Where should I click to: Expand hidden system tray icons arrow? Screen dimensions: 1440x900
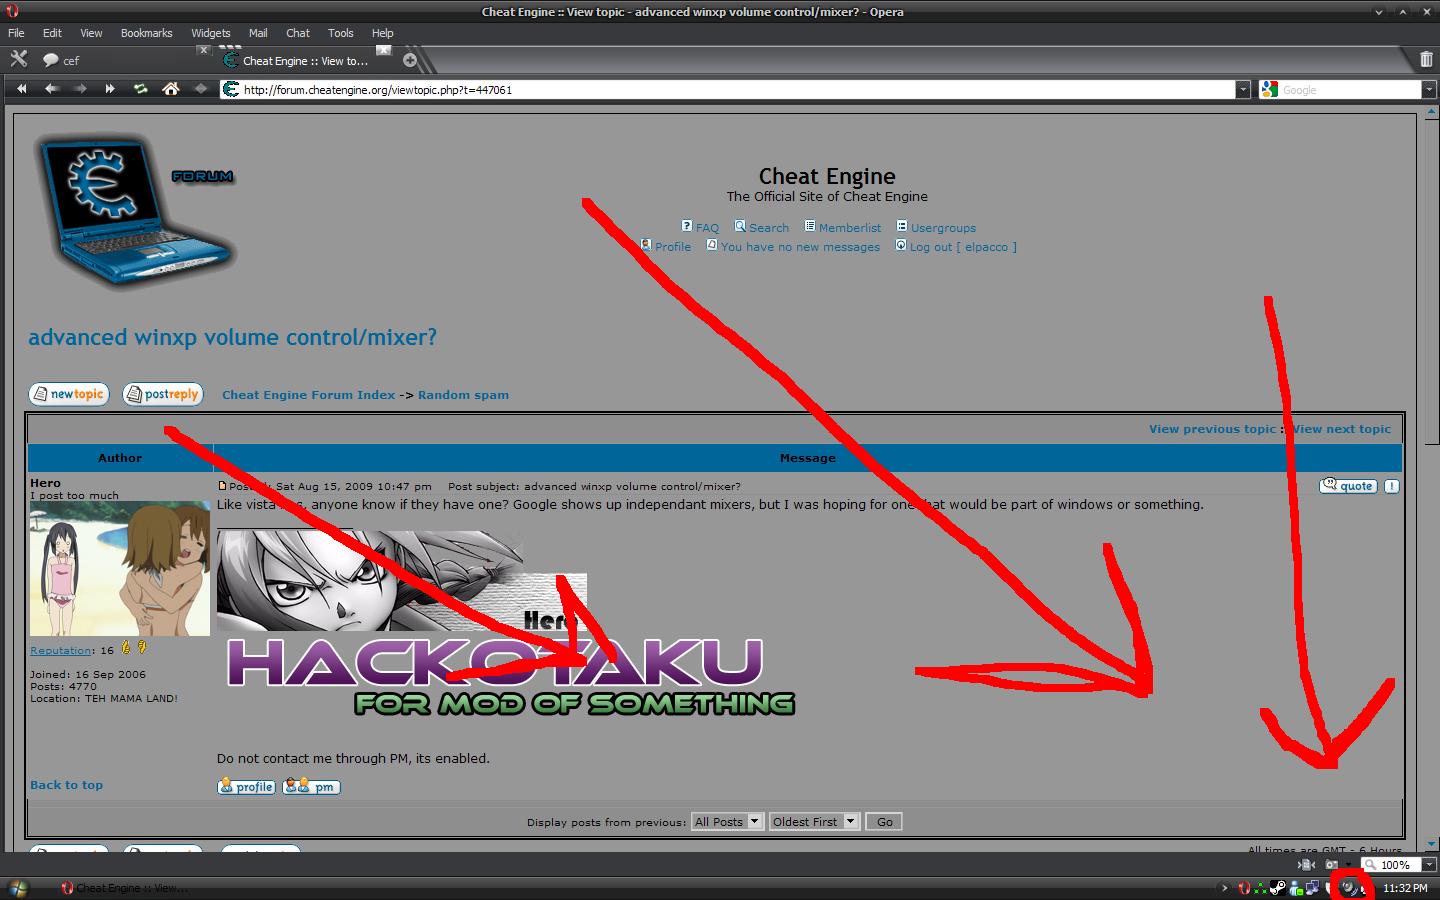(1225, 888)
